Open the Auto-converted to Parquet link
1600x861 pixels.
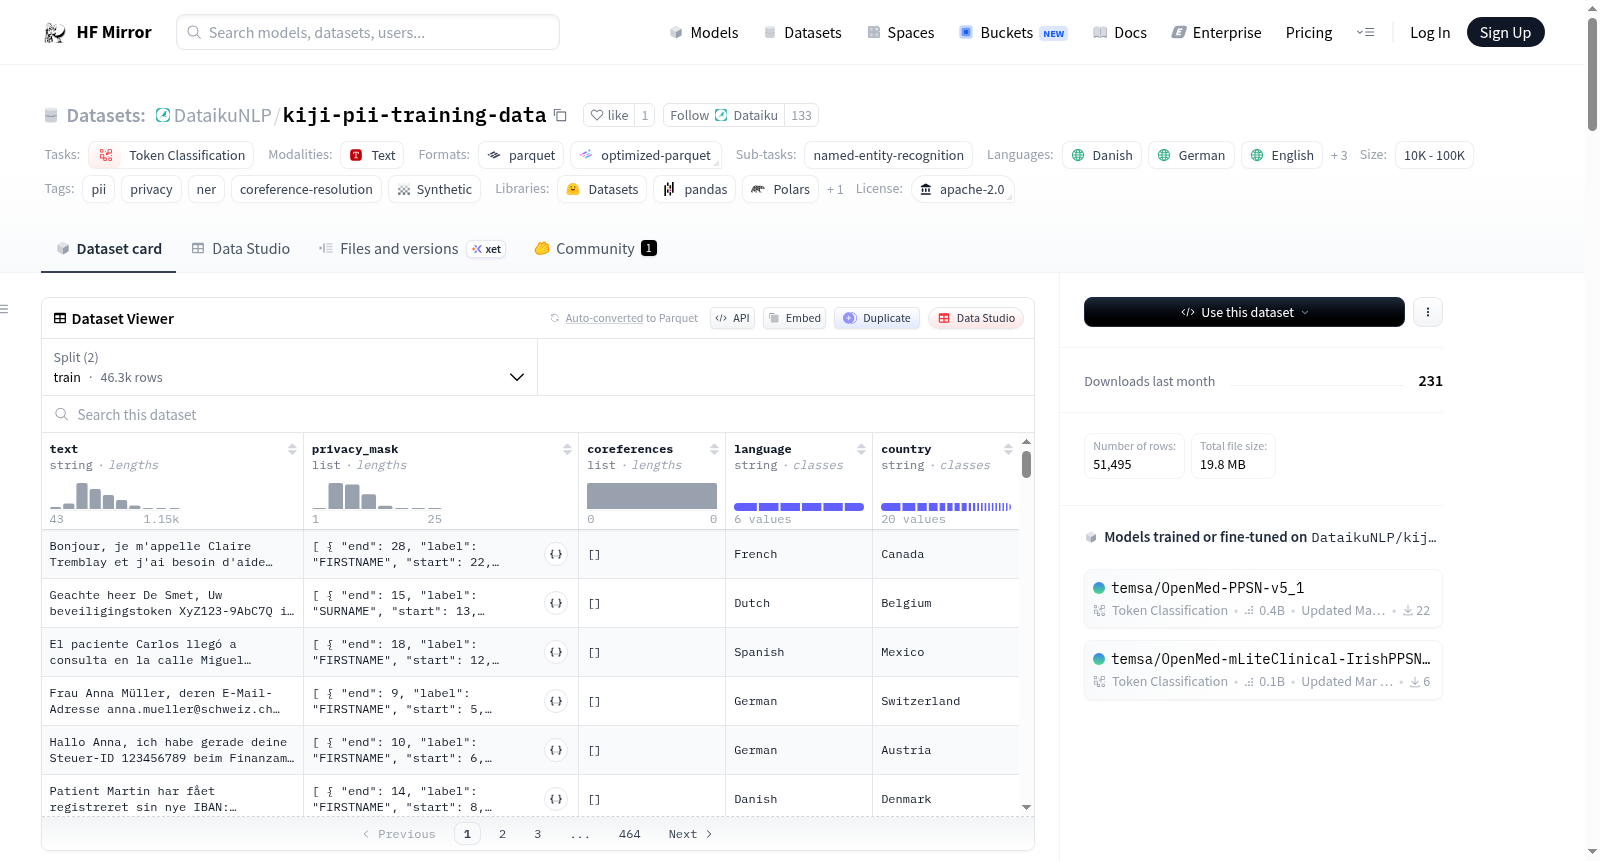[x=604, y=318]
